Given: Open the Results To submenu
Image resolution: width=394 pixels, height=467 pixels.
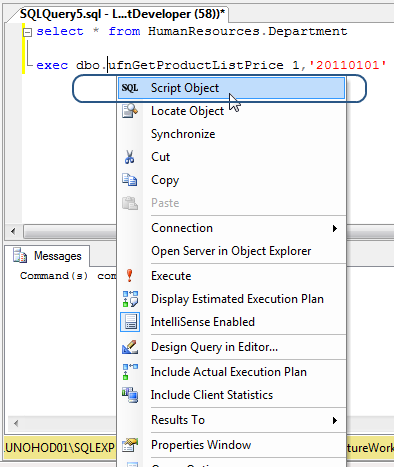Looking at the screenshot, I should (231, 420).
